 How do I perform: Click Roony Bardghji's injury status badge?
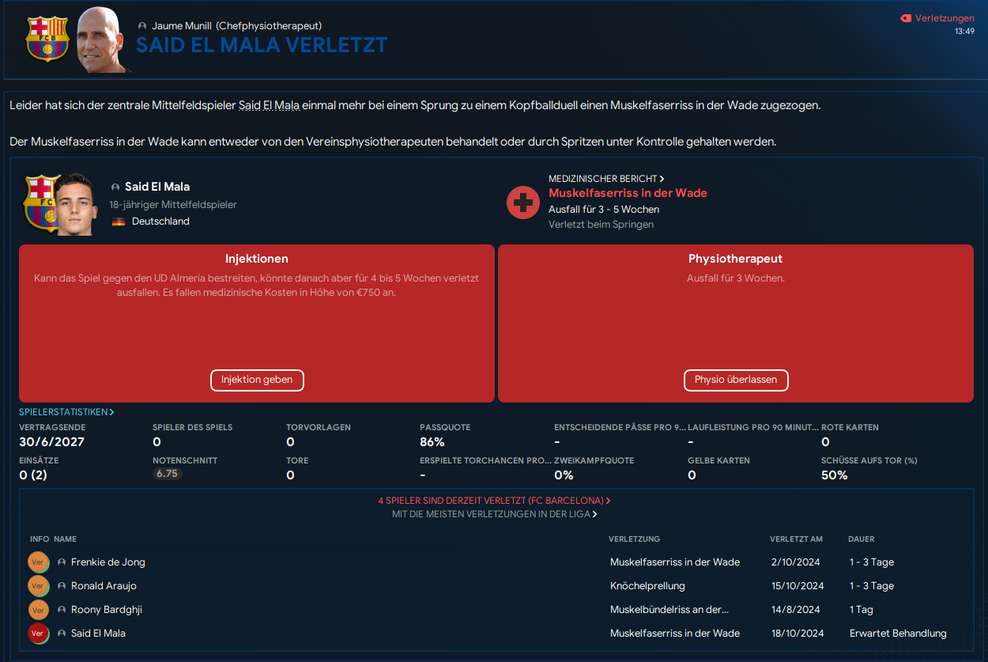pyautogui.click(x=38, y=610)
